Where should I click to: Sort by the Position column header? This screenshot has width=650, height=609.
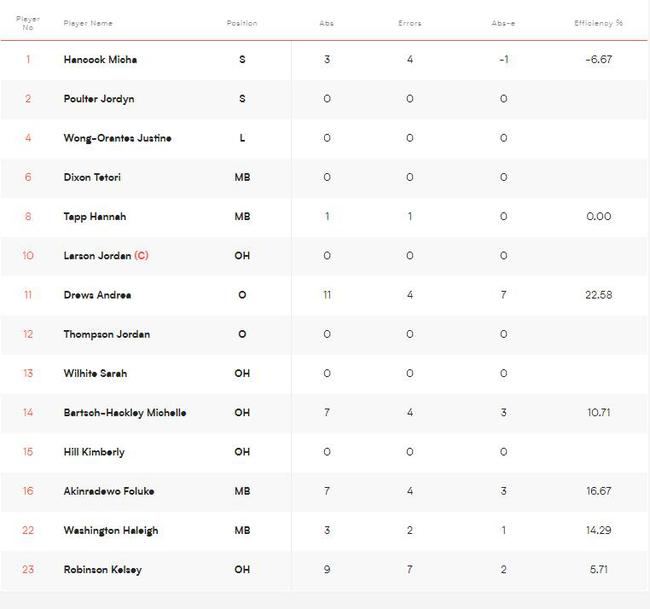tap(242, 23)
